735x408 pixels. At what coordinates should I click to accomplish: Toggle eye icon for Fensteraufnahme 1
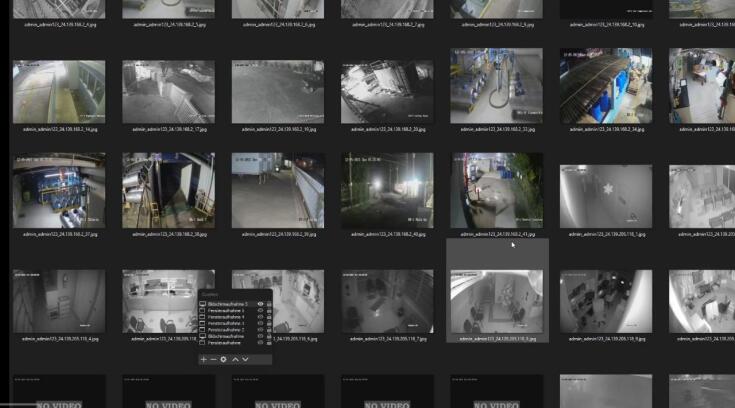click(260, 323)
